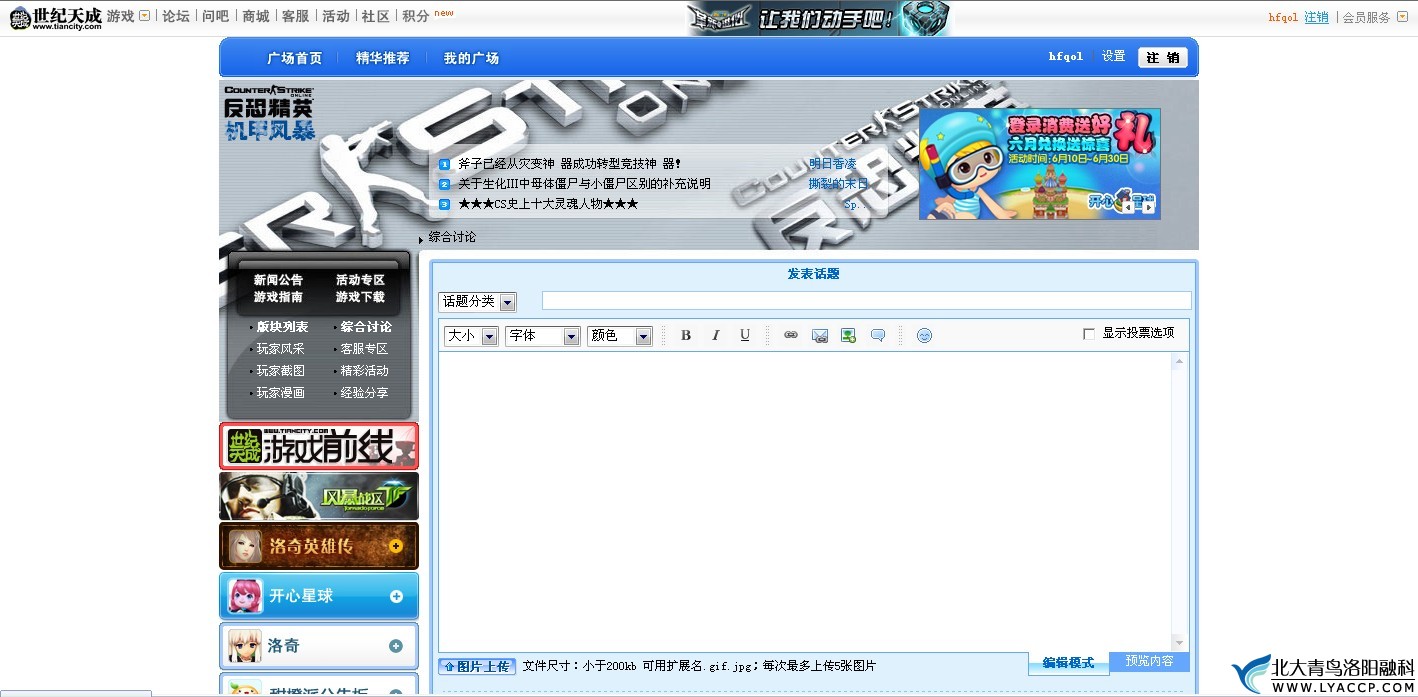1418x697 pixels.
Task: Click the top 让我们动手吧 advertisement banner
Action: click(x=818, y=18)
